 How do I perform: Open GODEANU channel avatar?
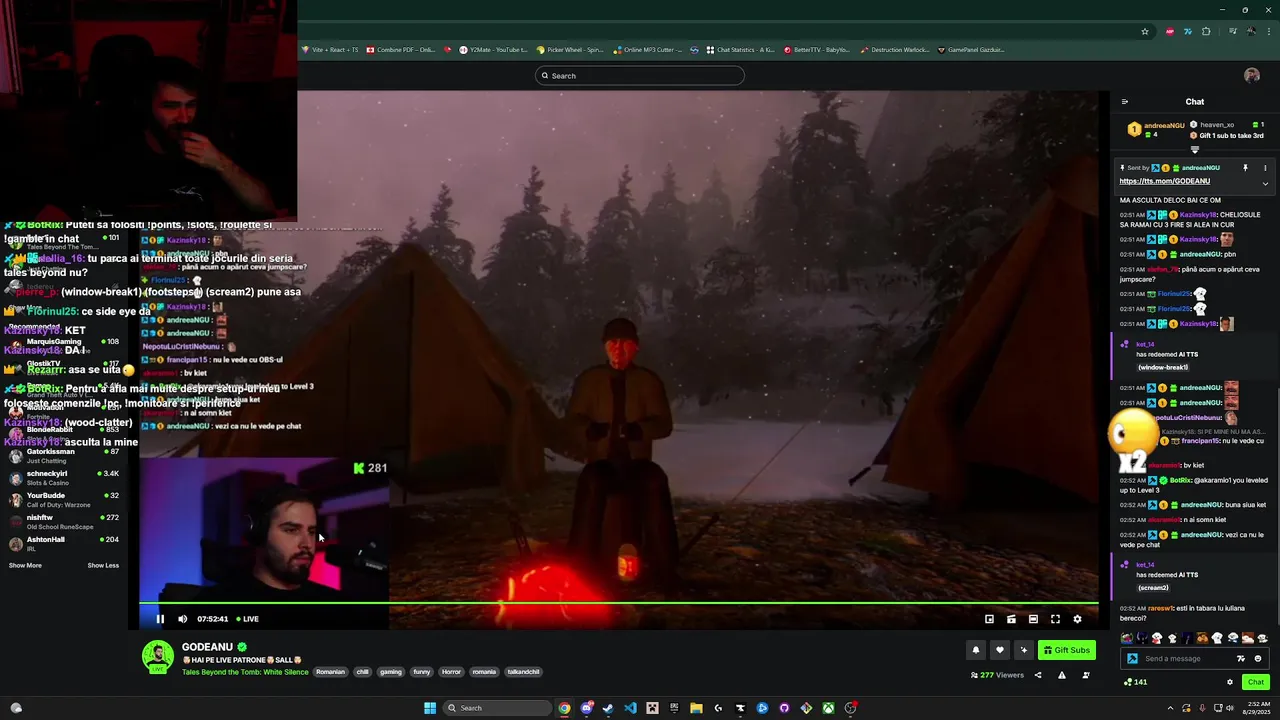point(157,657)
